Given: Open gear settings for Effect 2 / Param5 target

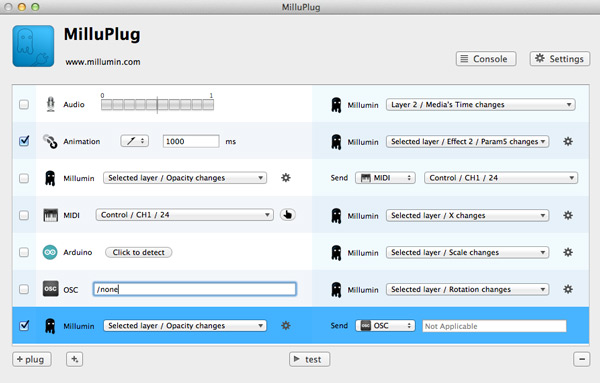Looking at the screenshot, I should pos(568,142).
